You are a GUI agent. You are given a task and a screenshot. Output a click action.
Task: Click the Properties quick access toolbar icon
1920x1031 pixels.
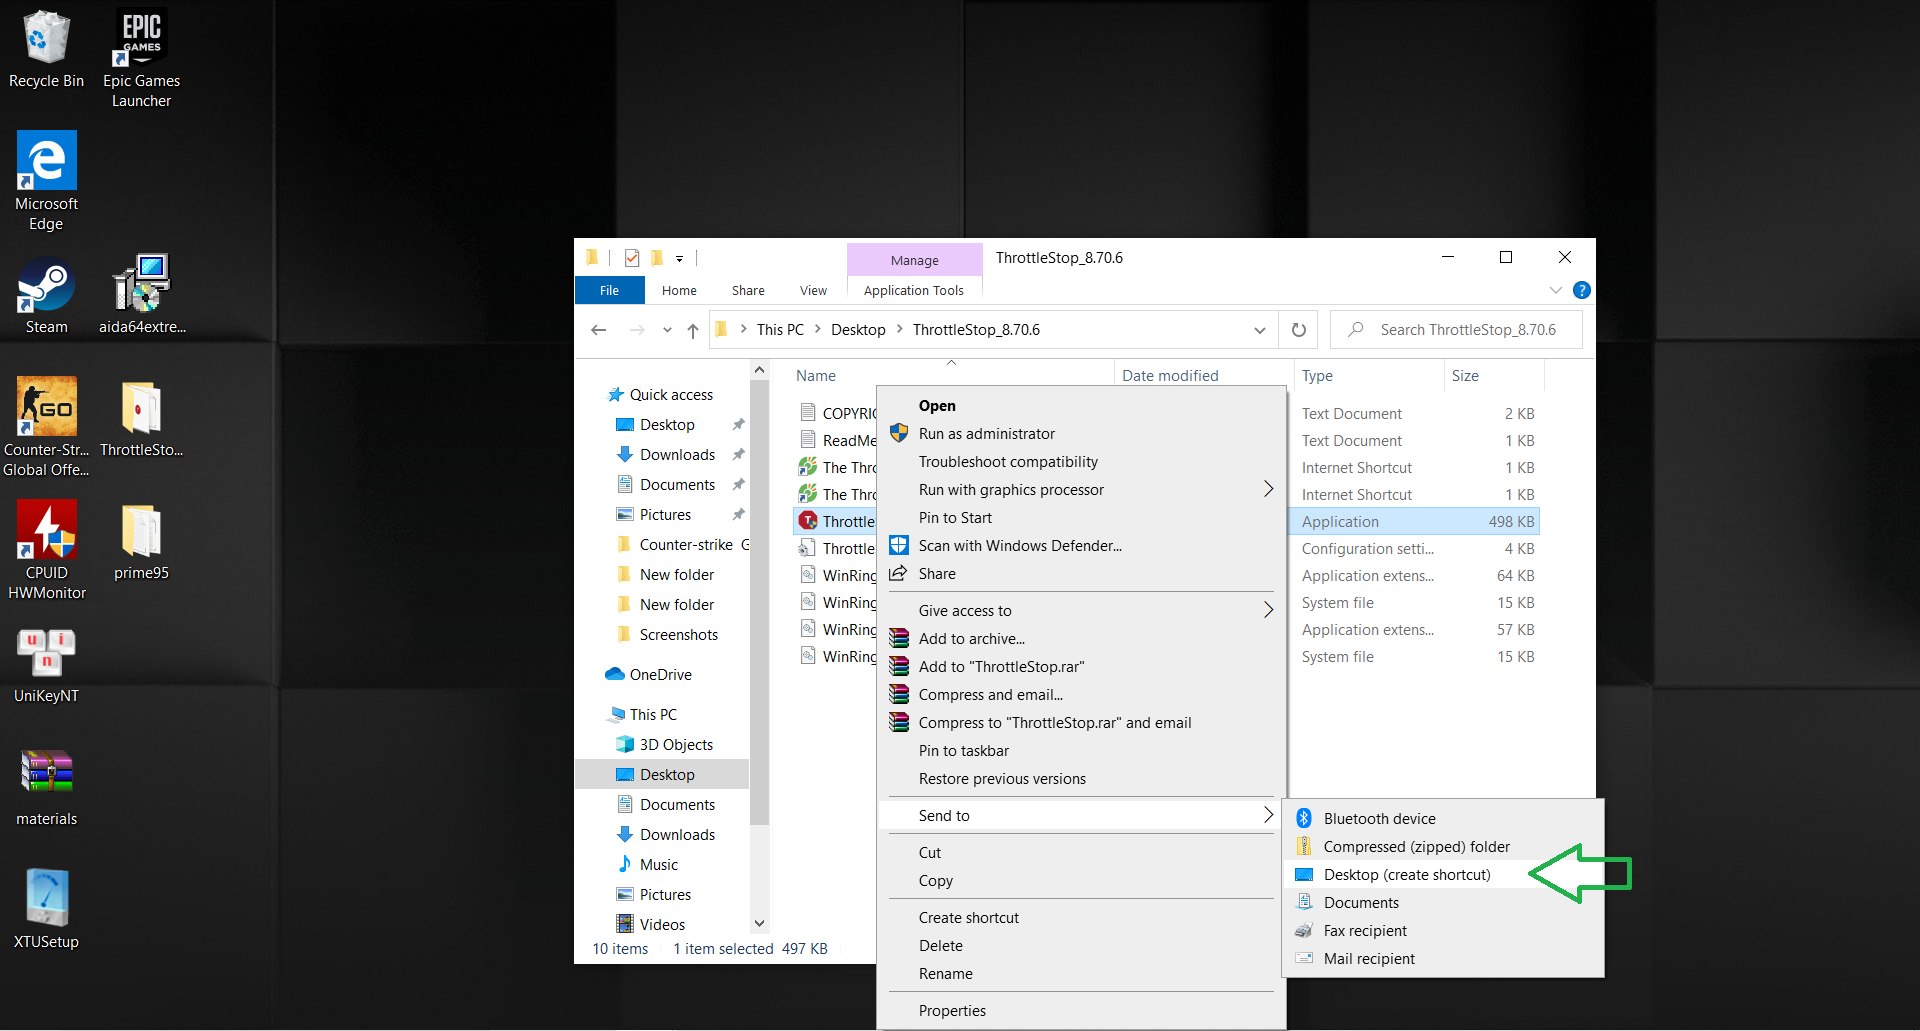pyautogui.click(x=632, y=258)
